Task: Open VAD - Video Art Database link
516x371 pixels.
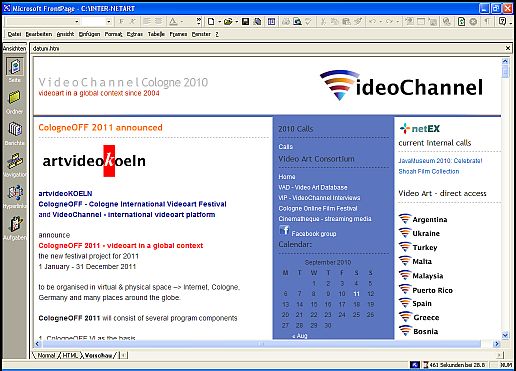Action: (313, 187)
